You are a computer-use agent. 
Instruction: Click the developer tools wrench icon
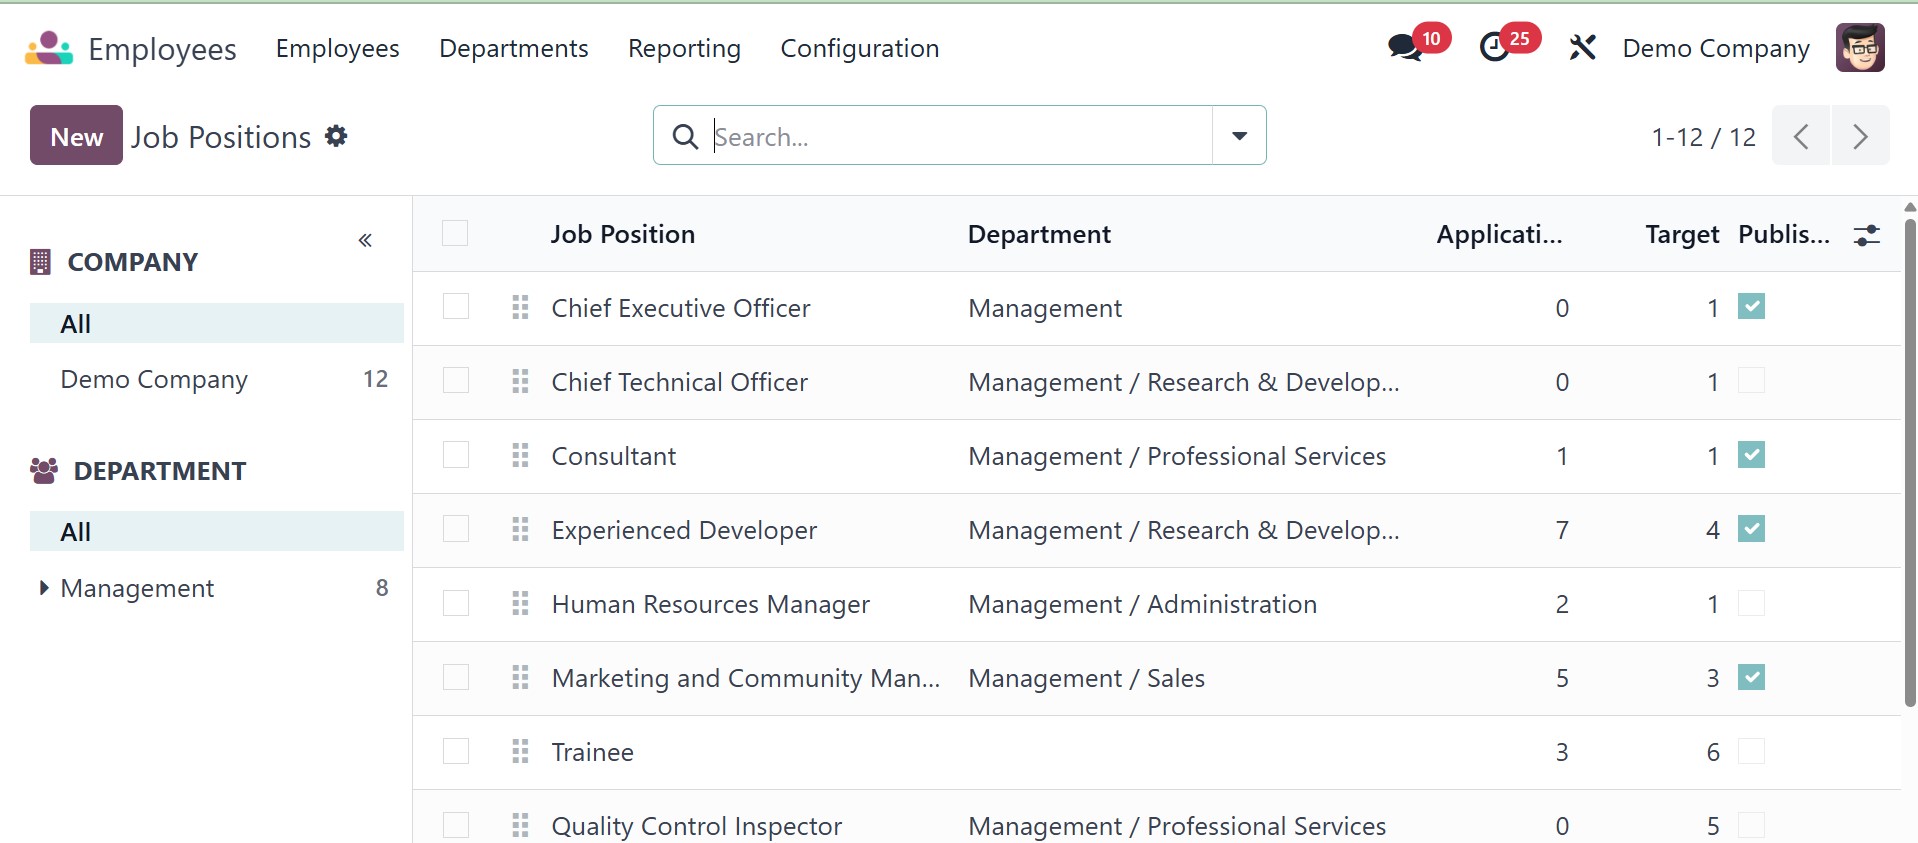pyautogui.click(x=1582, y=47)
